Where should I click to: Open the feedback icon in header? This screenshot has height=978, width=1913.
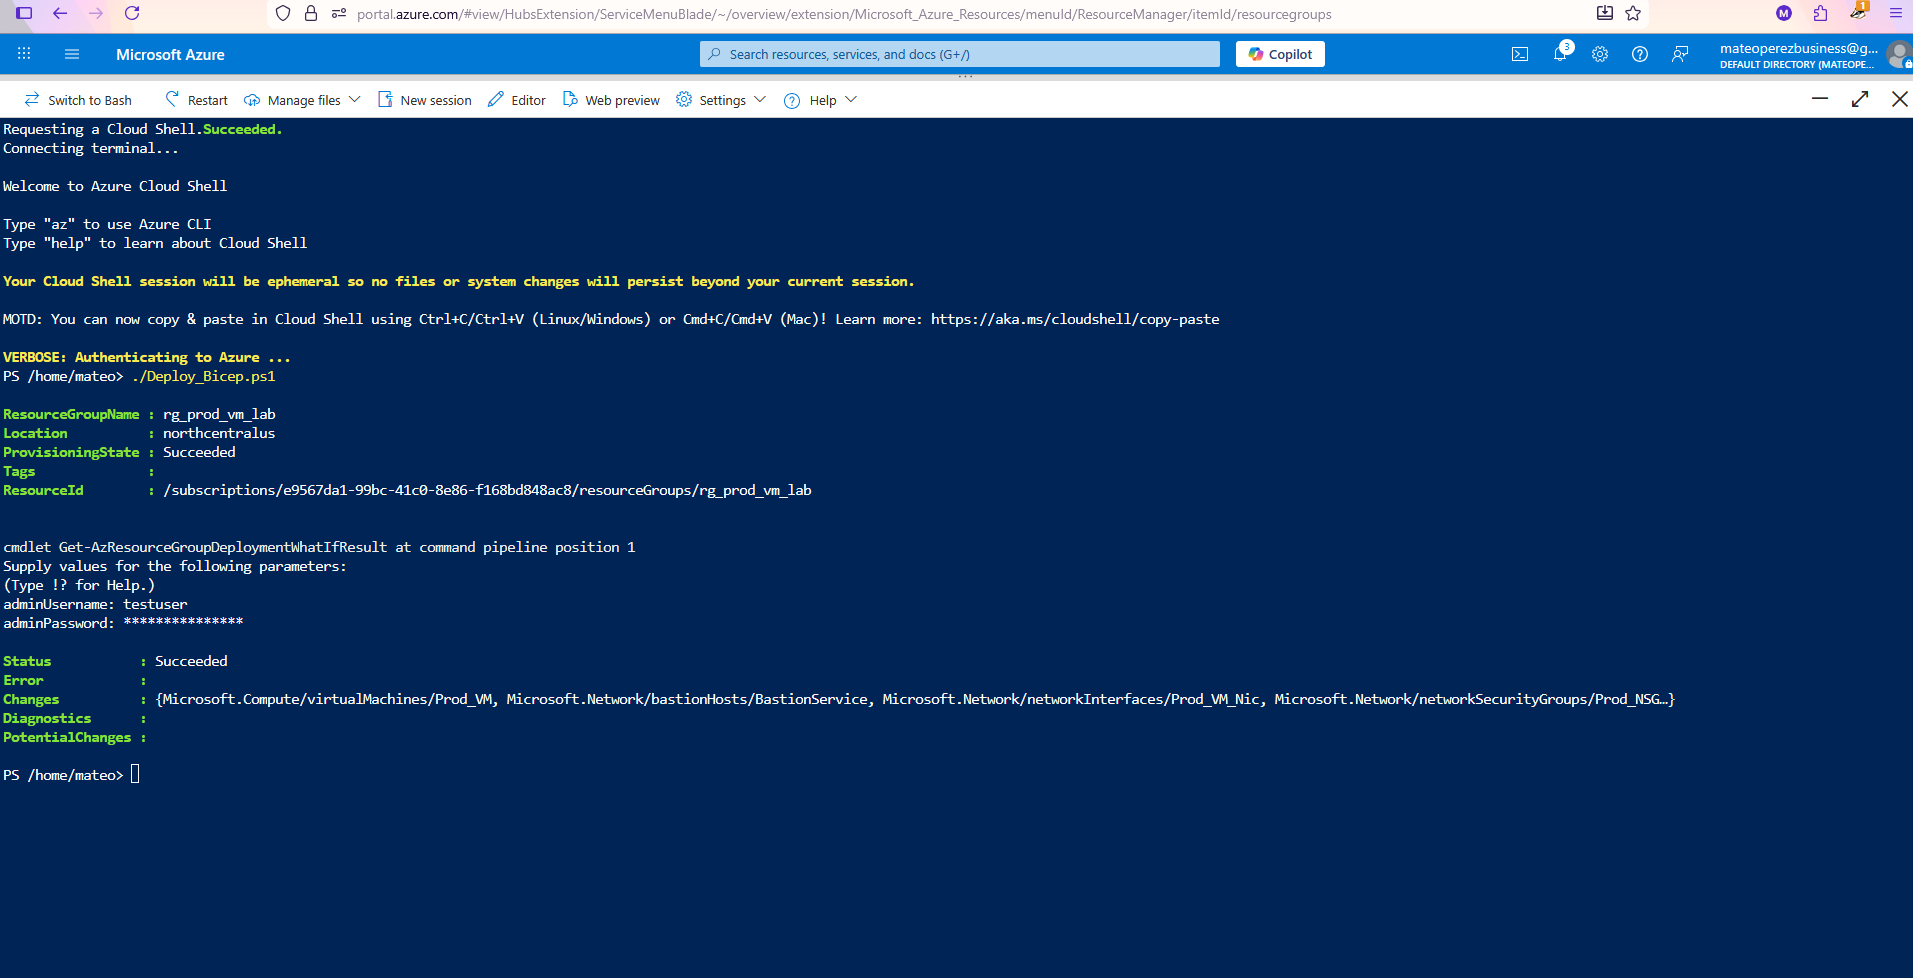coord(1680,54)
